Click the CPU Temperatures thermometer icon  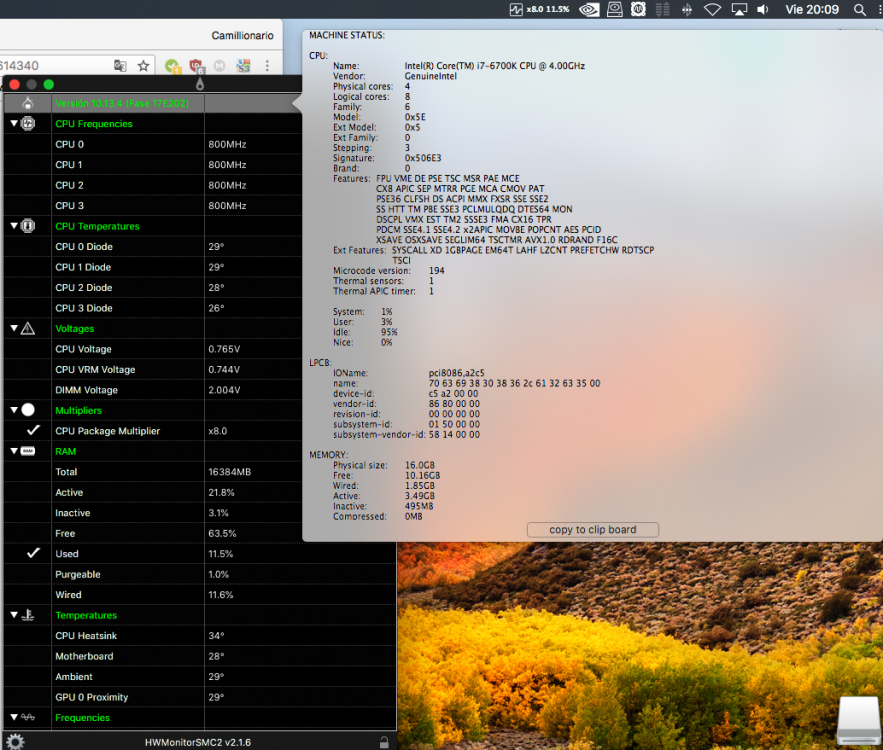click(28, 226)
